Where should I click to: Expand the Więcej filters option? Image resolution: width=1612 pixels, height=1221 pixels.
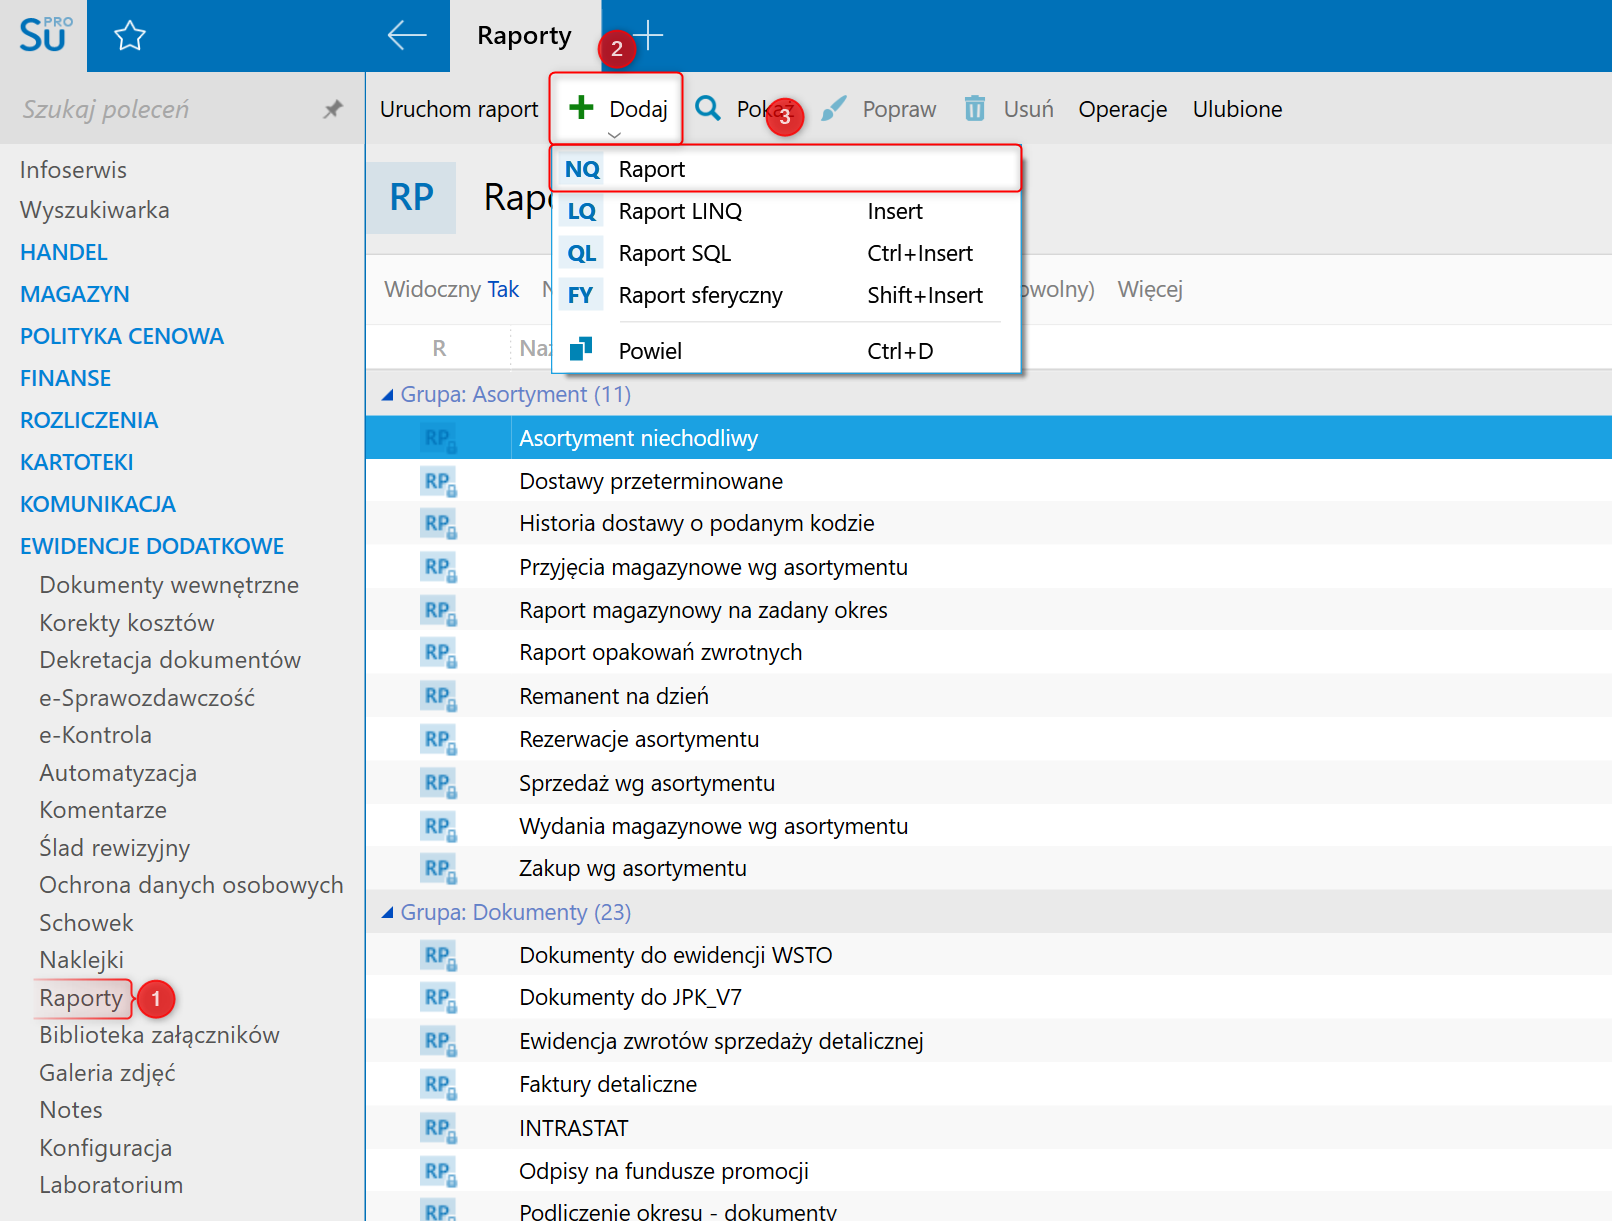coord(1149,289)
